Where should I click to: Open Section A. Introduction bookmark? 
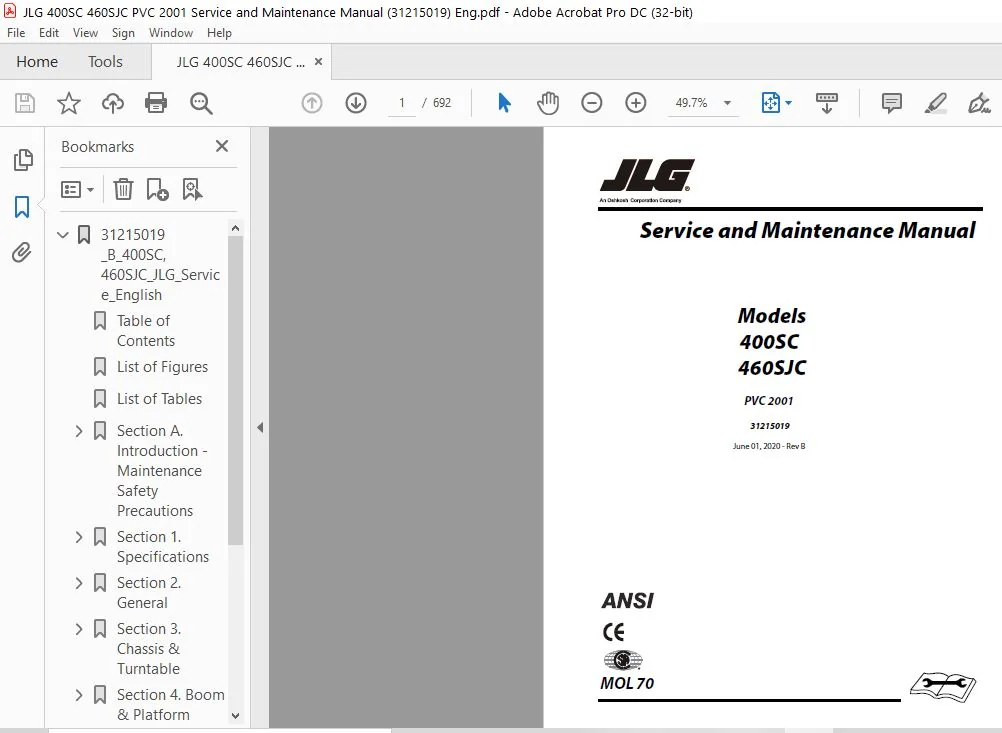[x=162, y=470]
